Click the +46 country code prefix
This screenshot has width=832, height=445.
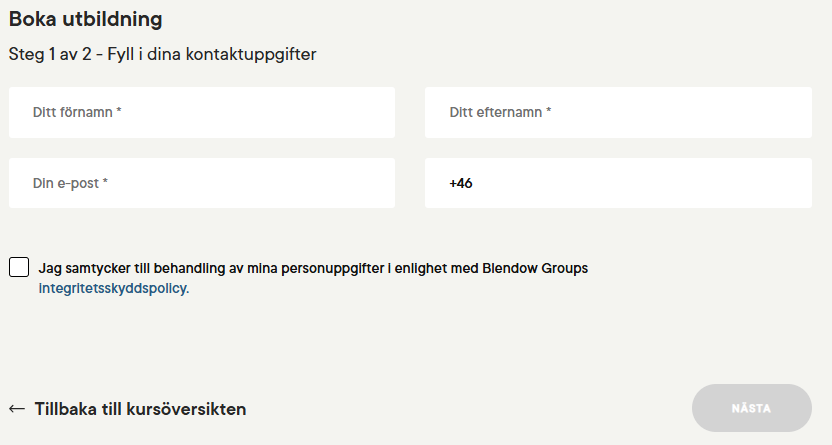point(461,184)
